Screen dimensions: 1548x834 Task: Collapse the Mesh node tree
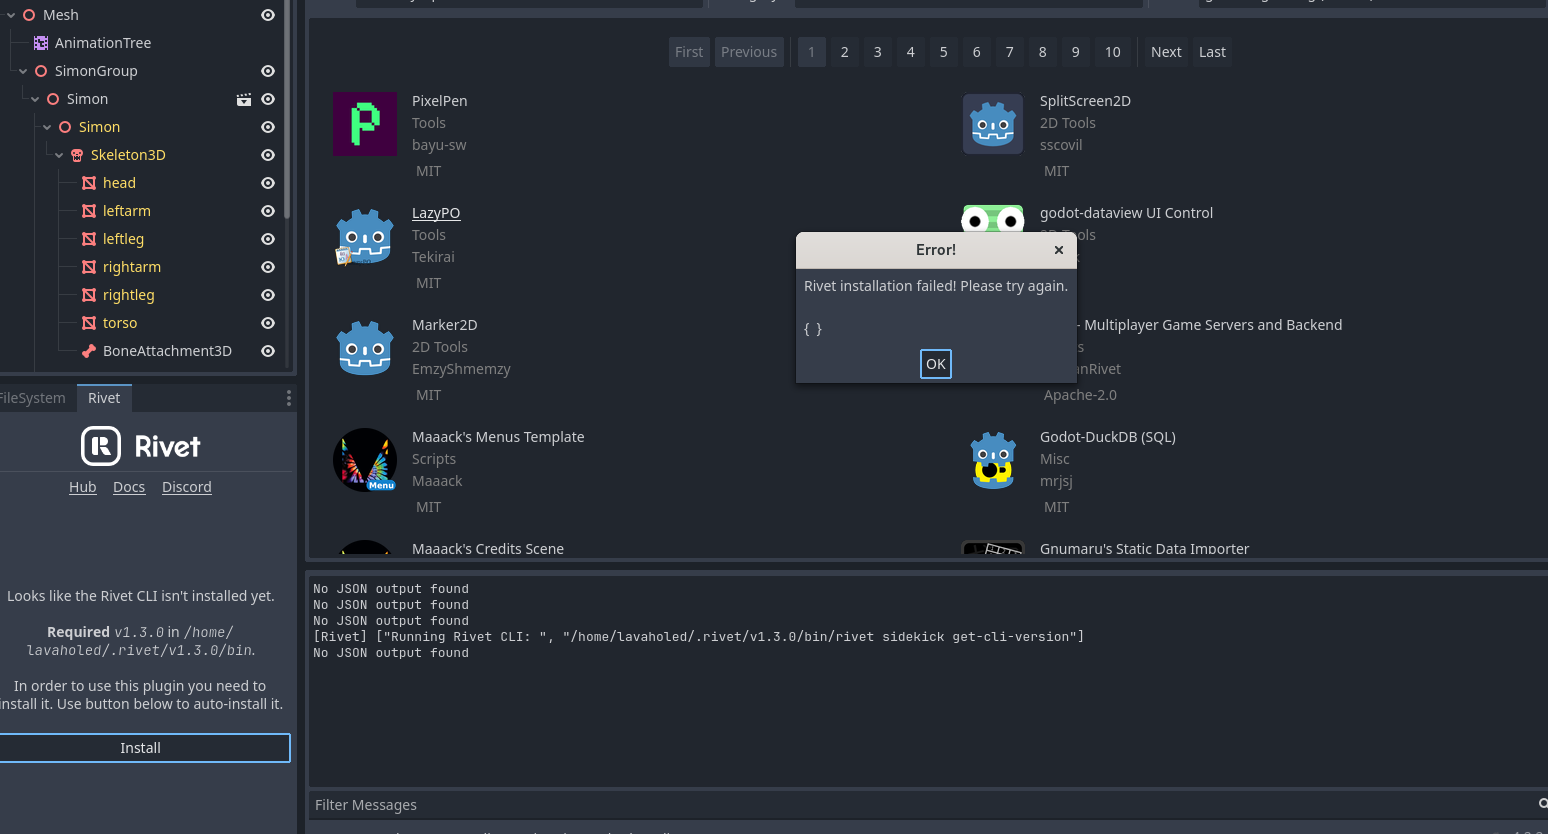(11, 15)
